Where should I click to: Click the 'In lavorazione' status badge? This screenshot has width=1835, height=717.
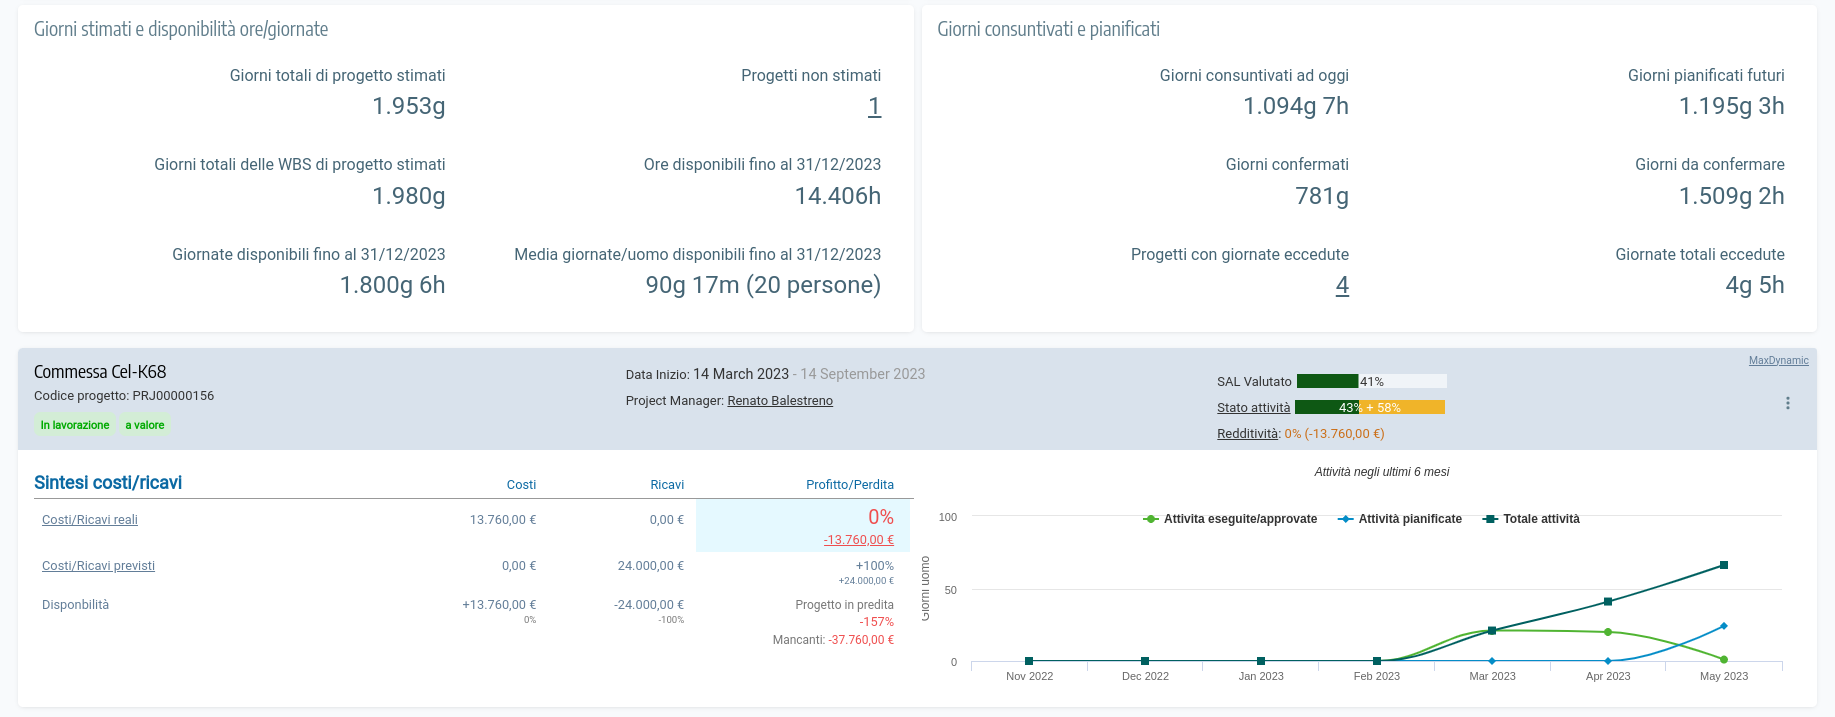[75, 425]
